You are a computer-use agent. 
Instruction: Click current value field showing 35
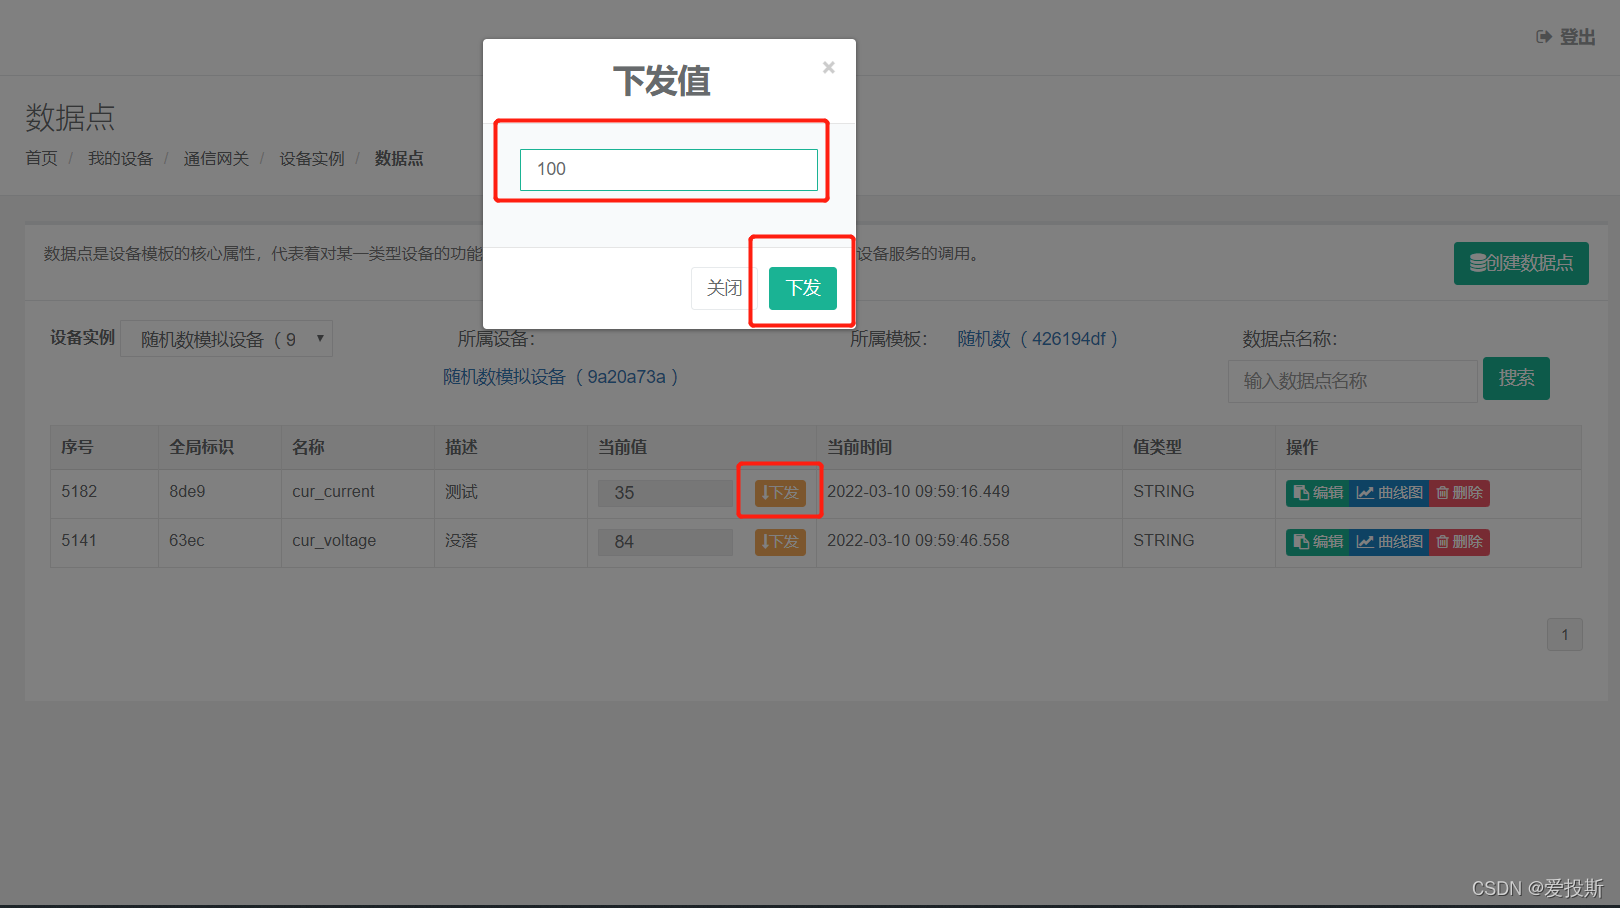tap(665, 493)
